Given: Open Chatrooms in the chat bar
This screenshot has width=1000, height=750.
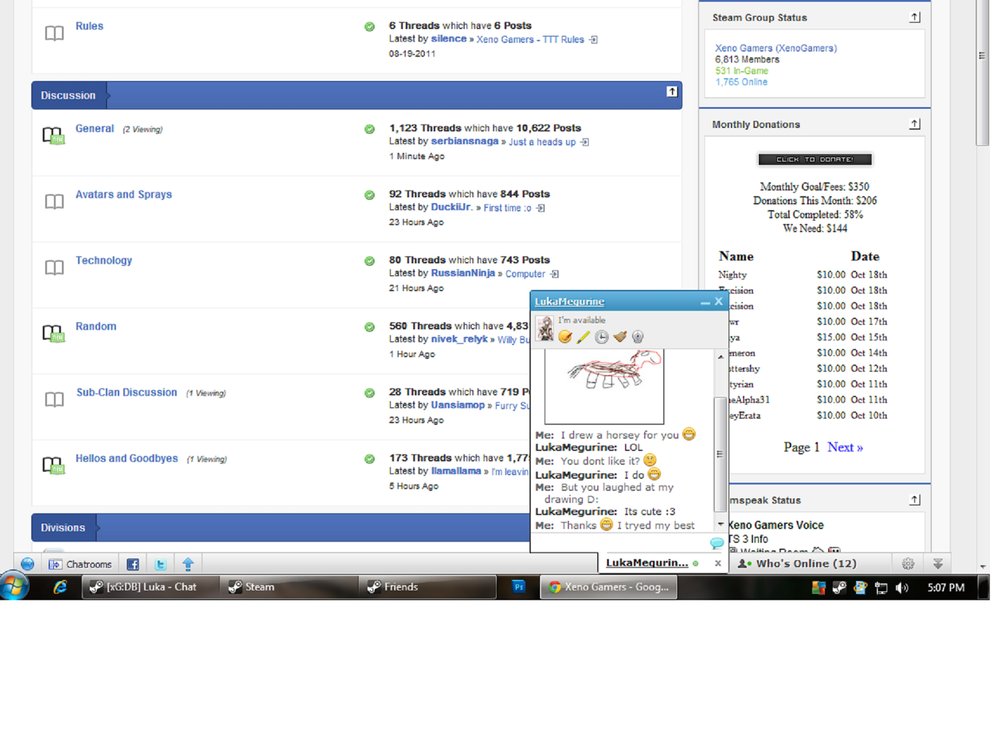Looking at the screenshot, I should (x=80, y=564).
